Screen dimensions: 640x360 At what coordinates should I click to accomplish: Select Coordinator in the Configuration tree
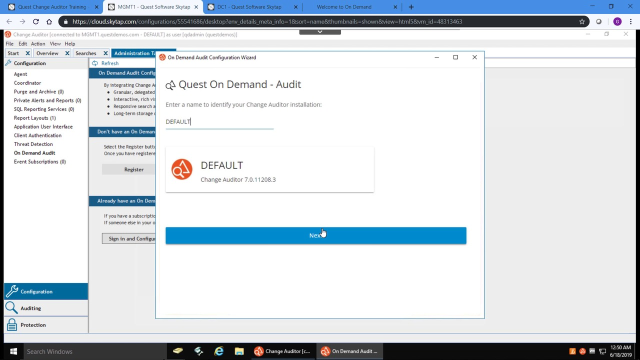click(x=27, y=83)
